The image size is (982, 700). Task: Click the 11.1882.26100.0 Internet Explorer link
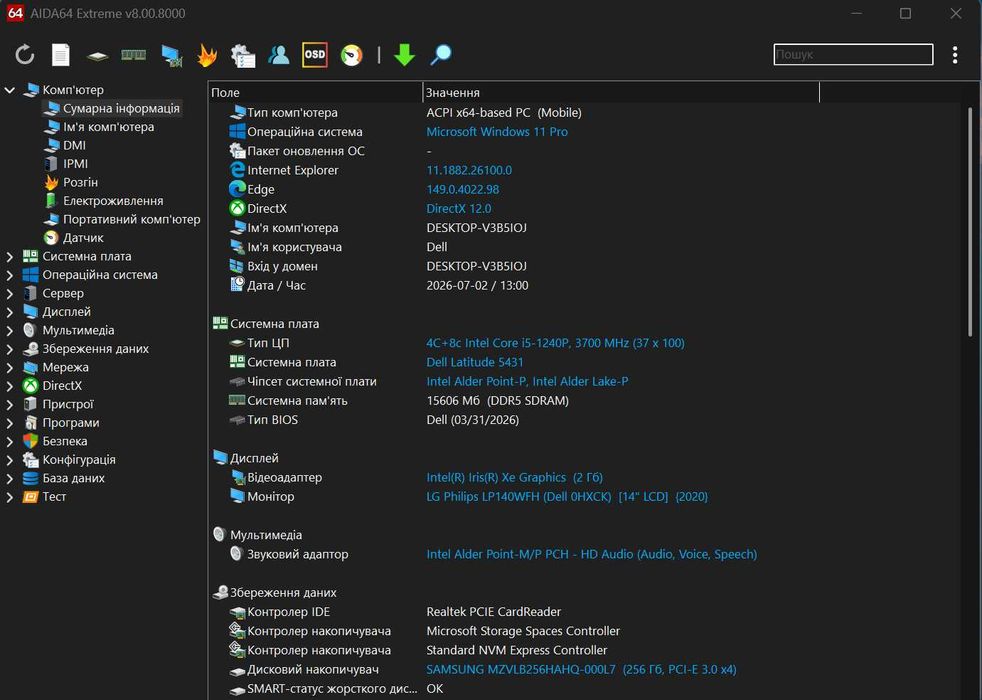point(469,170)
